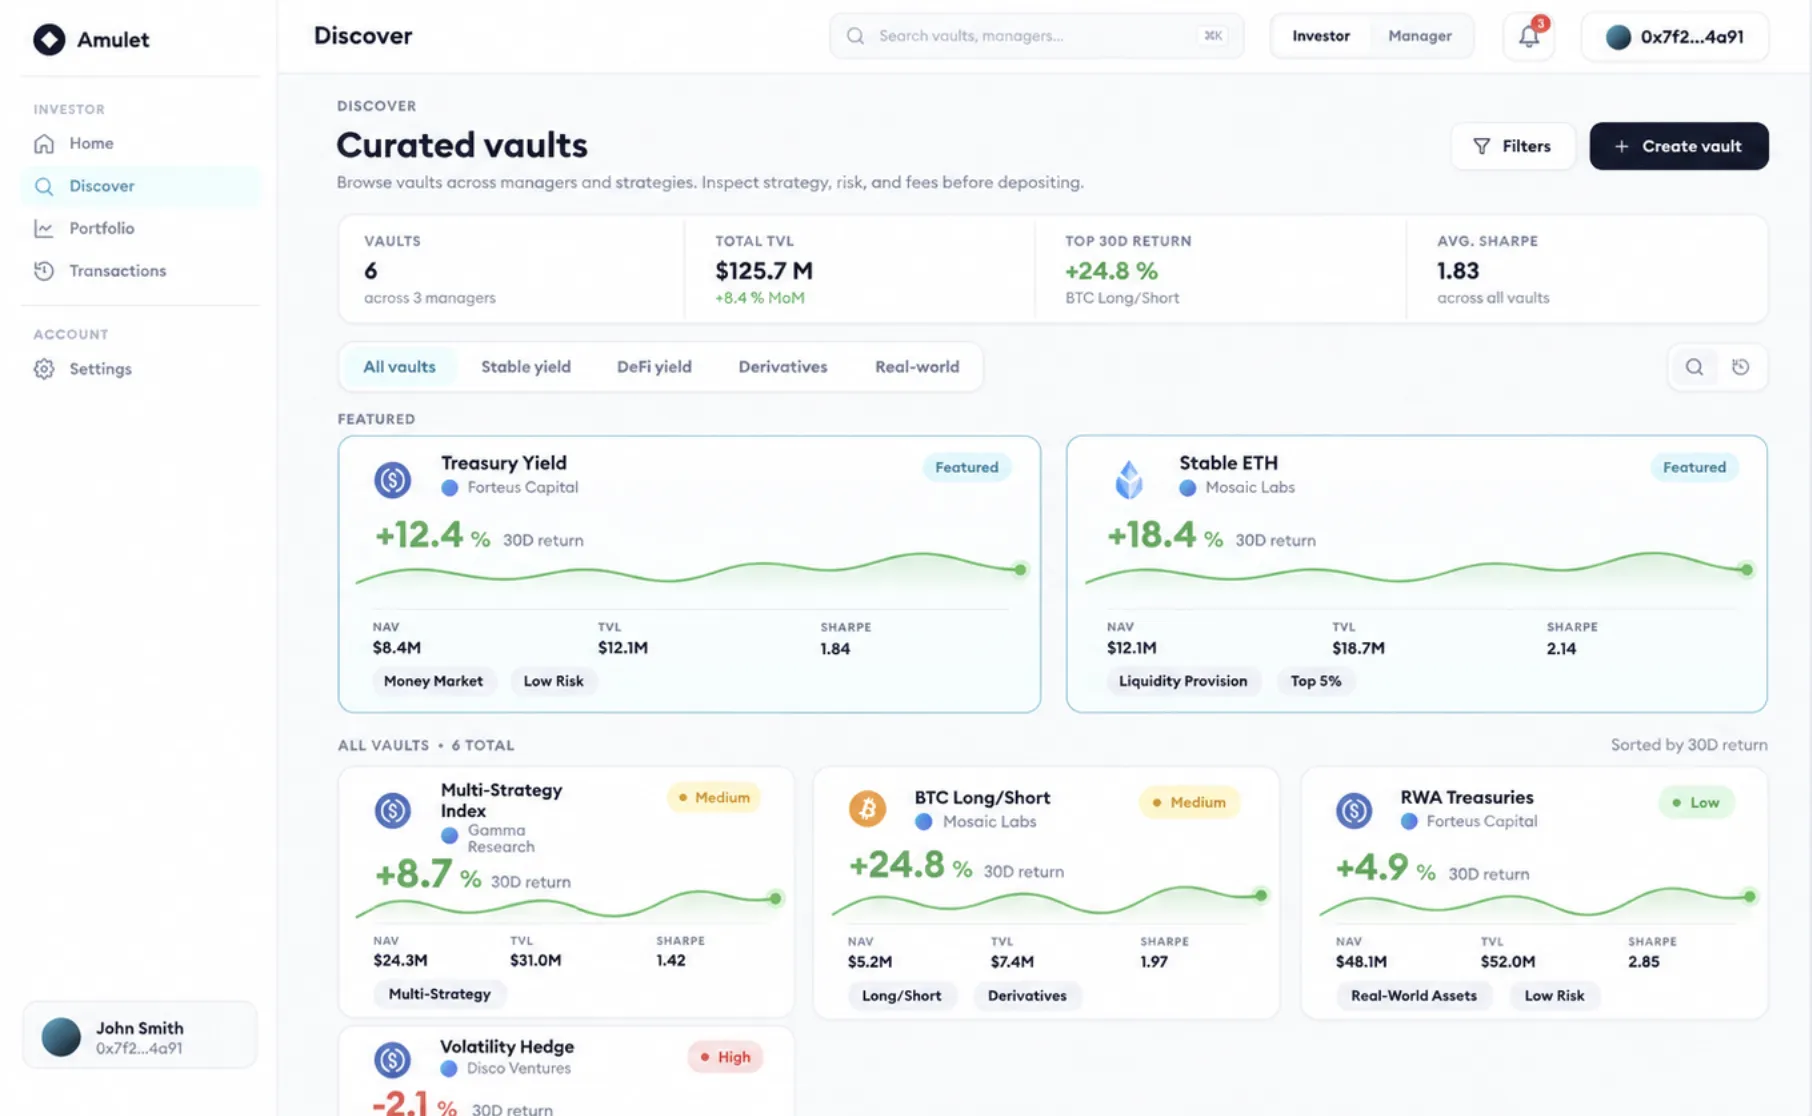Click RWA Treasuries vault icon

(1354, 810)
